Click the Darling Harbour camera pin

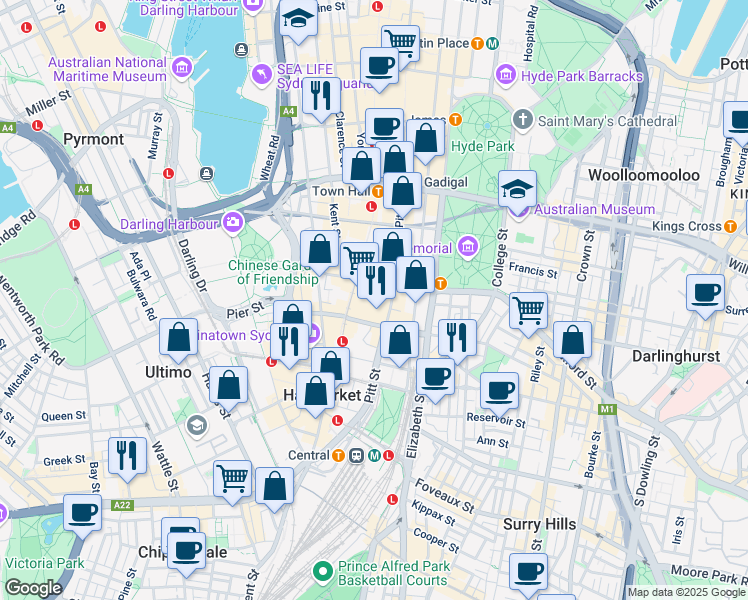pyautogui.click(x=233, y=223)
